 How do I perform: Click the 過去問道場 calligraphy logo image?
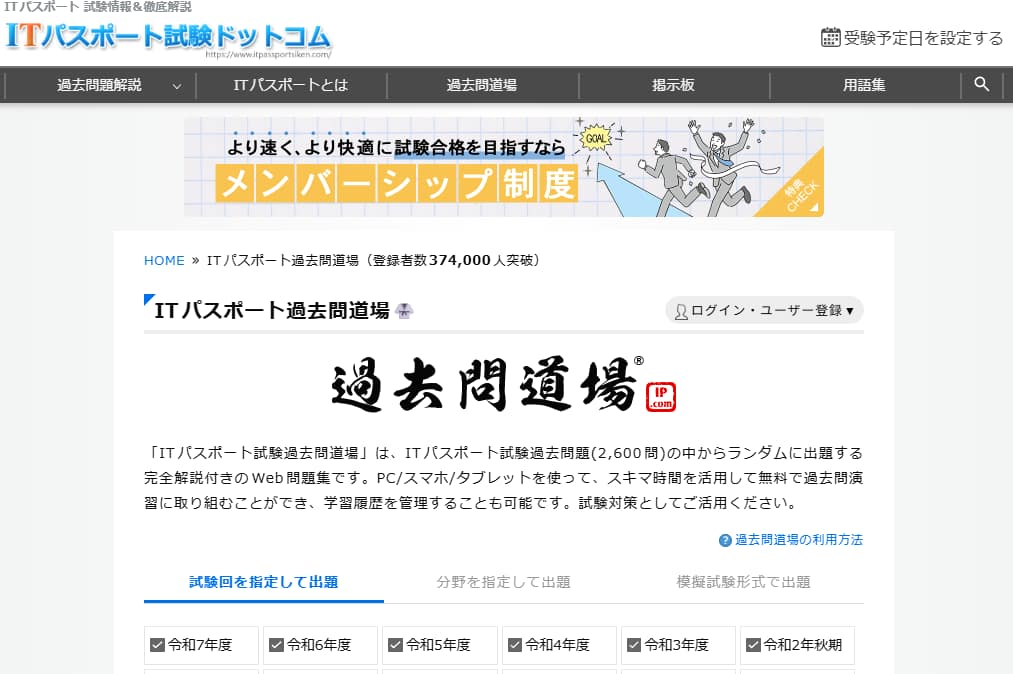pos(486,383)
